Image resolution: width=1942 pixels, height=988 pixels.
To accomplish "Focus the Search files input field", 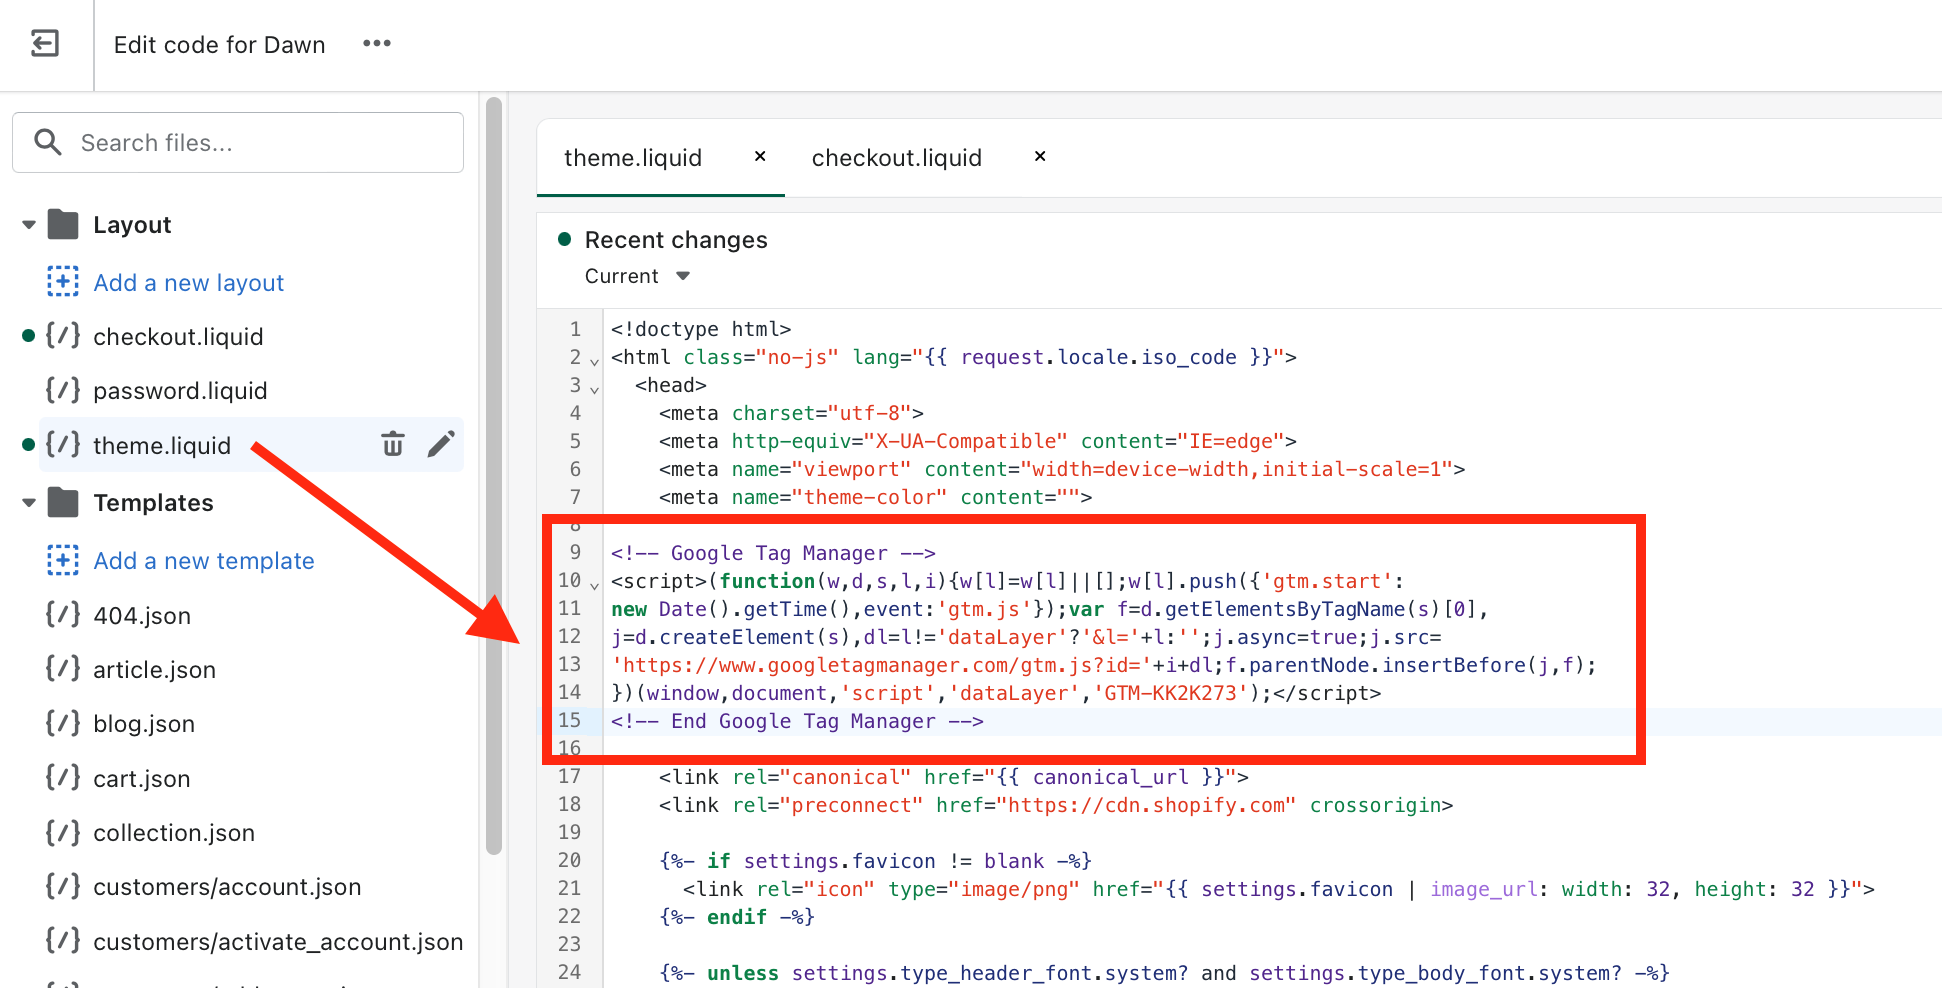I will pos(238,142).
